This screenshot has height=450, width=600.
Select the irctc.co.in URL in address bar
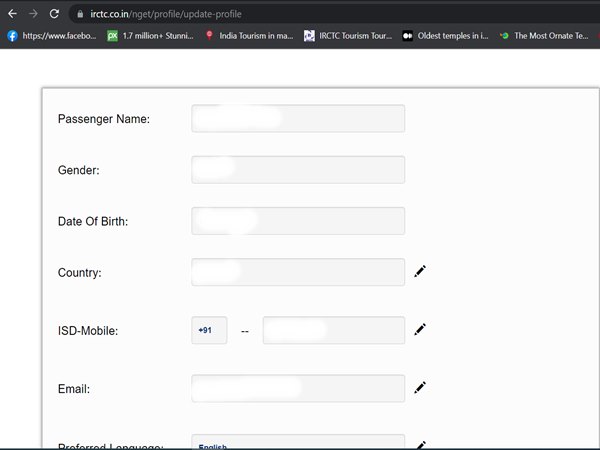coord(166,14)
